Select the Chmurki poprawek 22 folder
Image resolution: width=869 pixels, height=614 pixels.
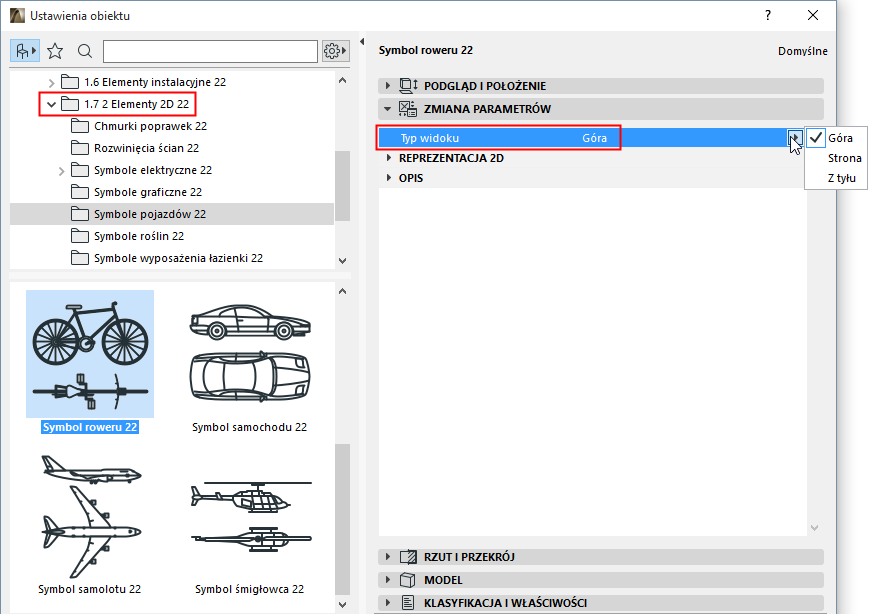(x=150, y=126)
